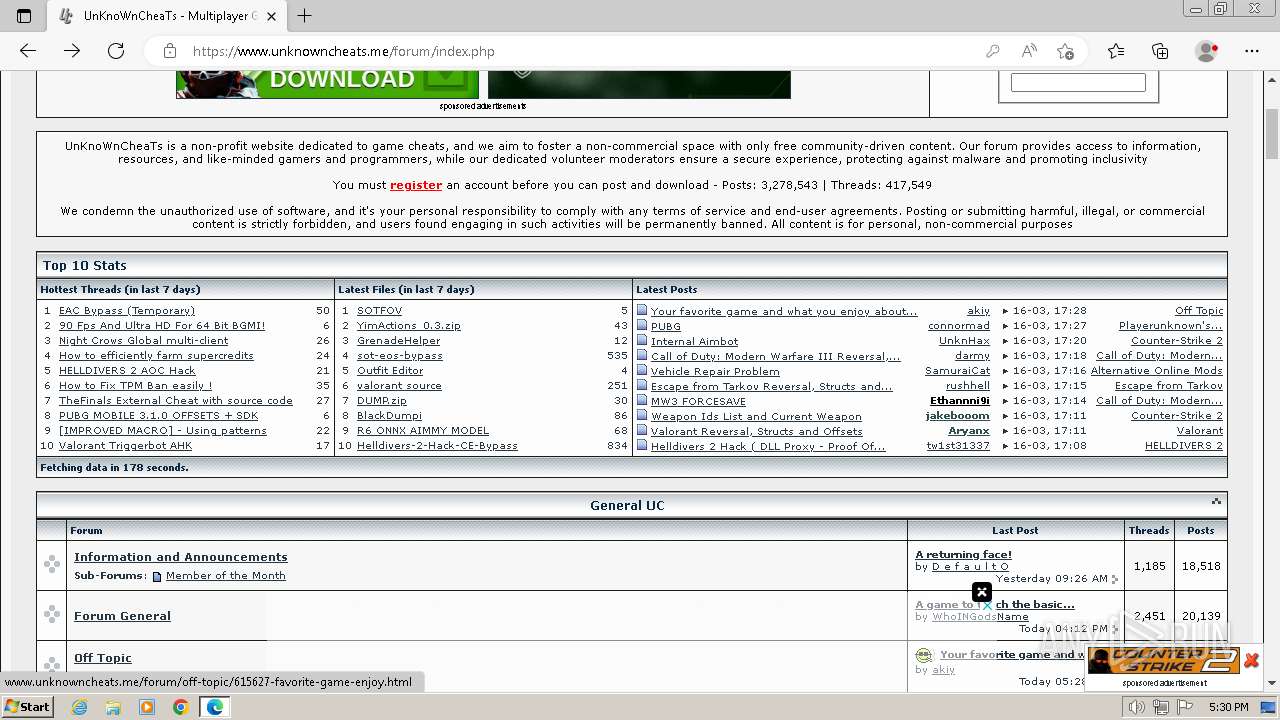
Task: Open Chrome from the taskbar
Action: tap(180, 707)
